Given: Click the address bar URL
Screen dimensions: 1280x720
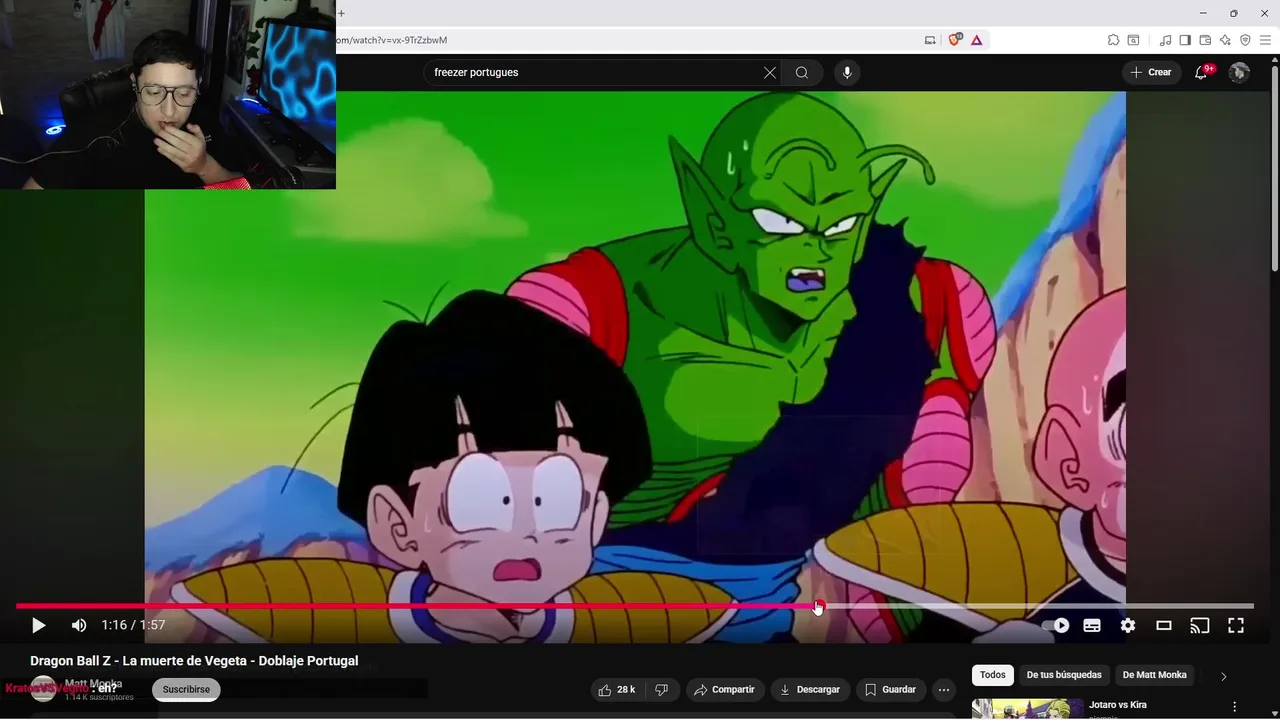Looking at the screenshot, I should click(x=391, y=40).
